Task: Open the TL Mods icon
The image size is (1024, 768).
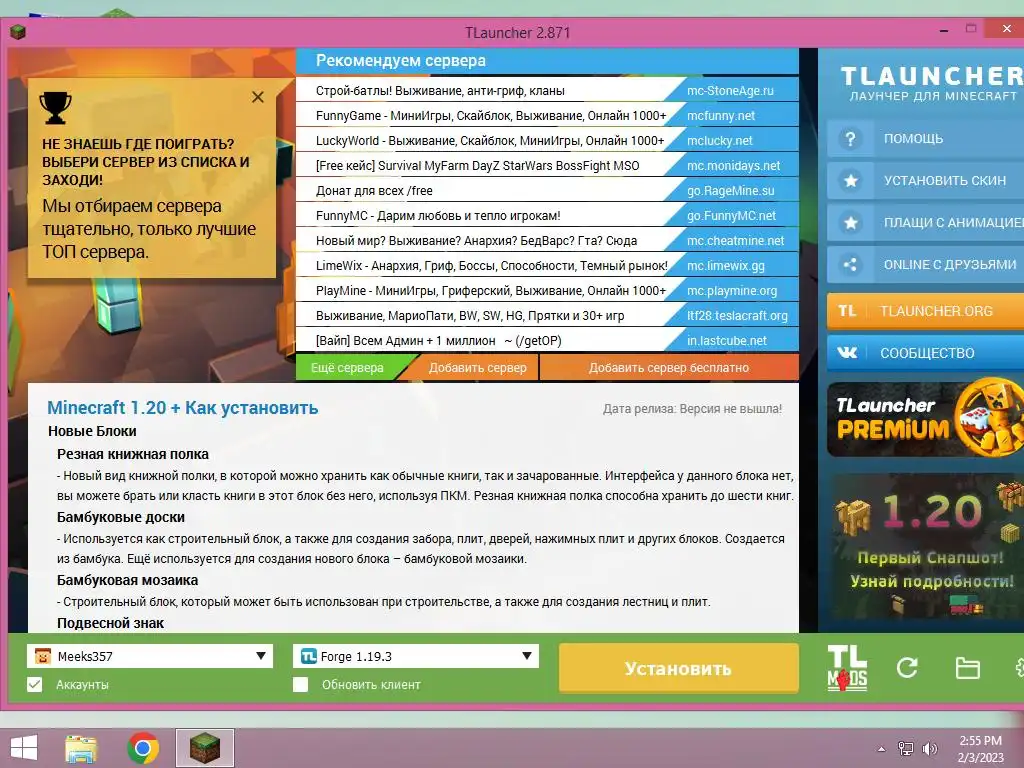Action: (847, 668)
